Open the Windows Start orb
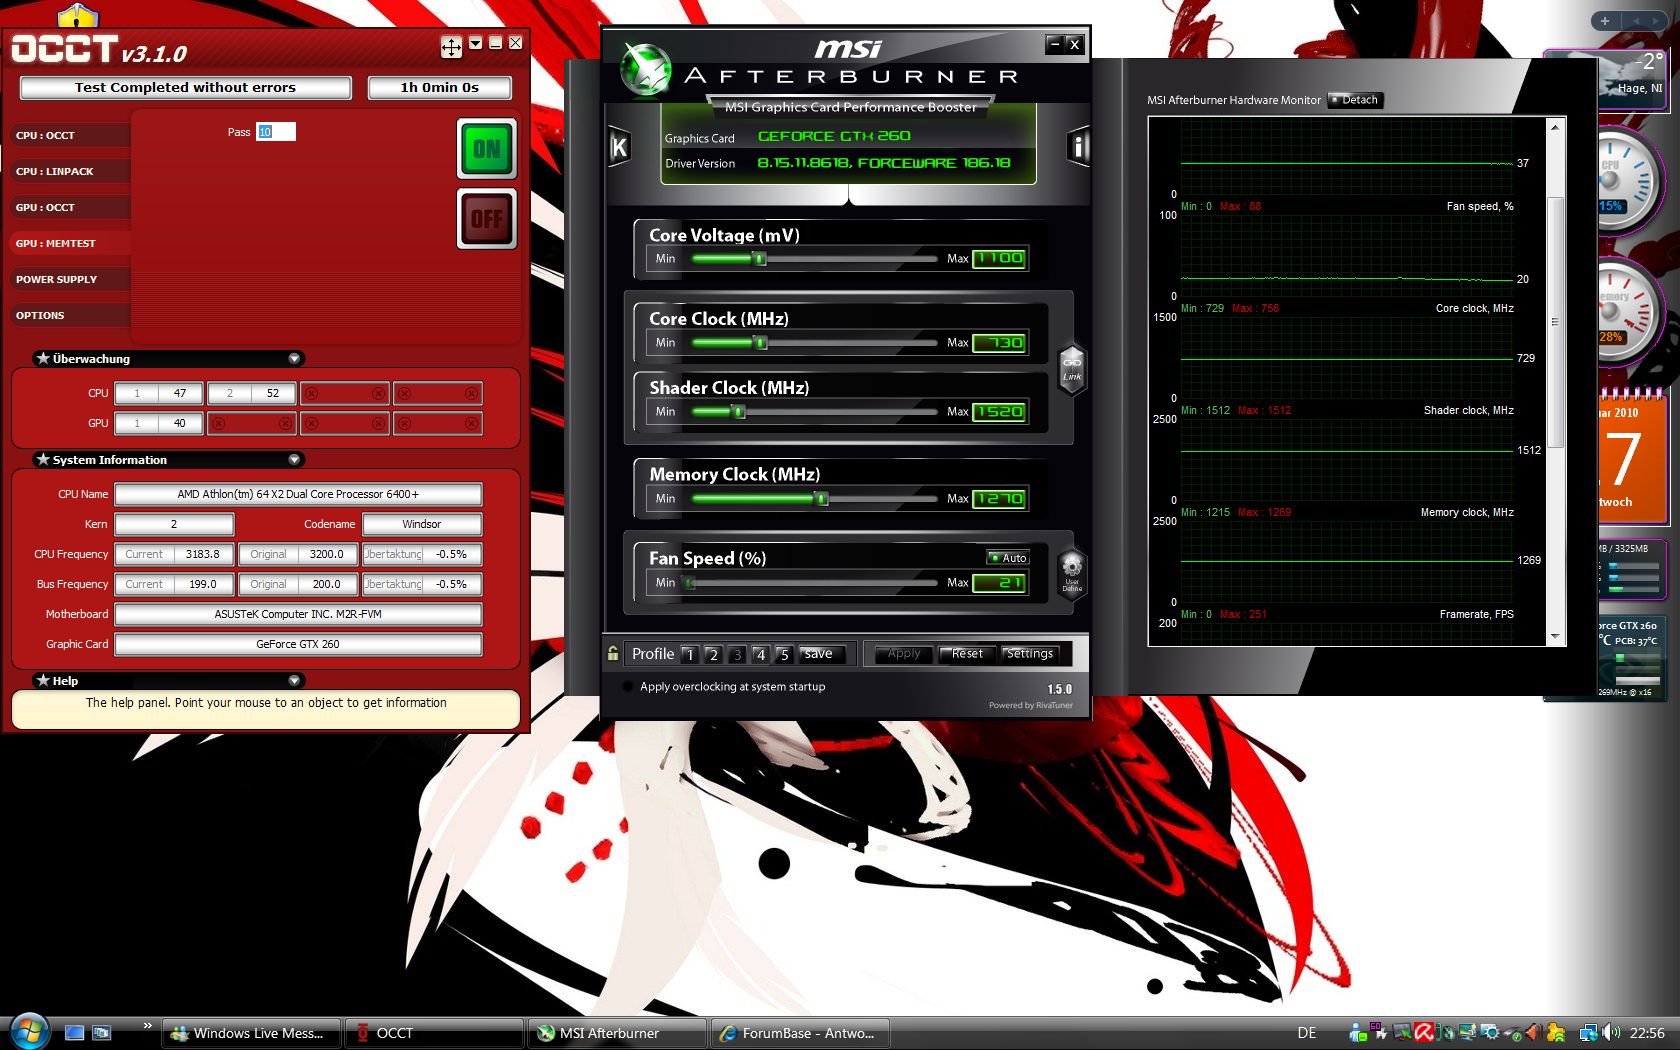 [x=28, y=1031]
